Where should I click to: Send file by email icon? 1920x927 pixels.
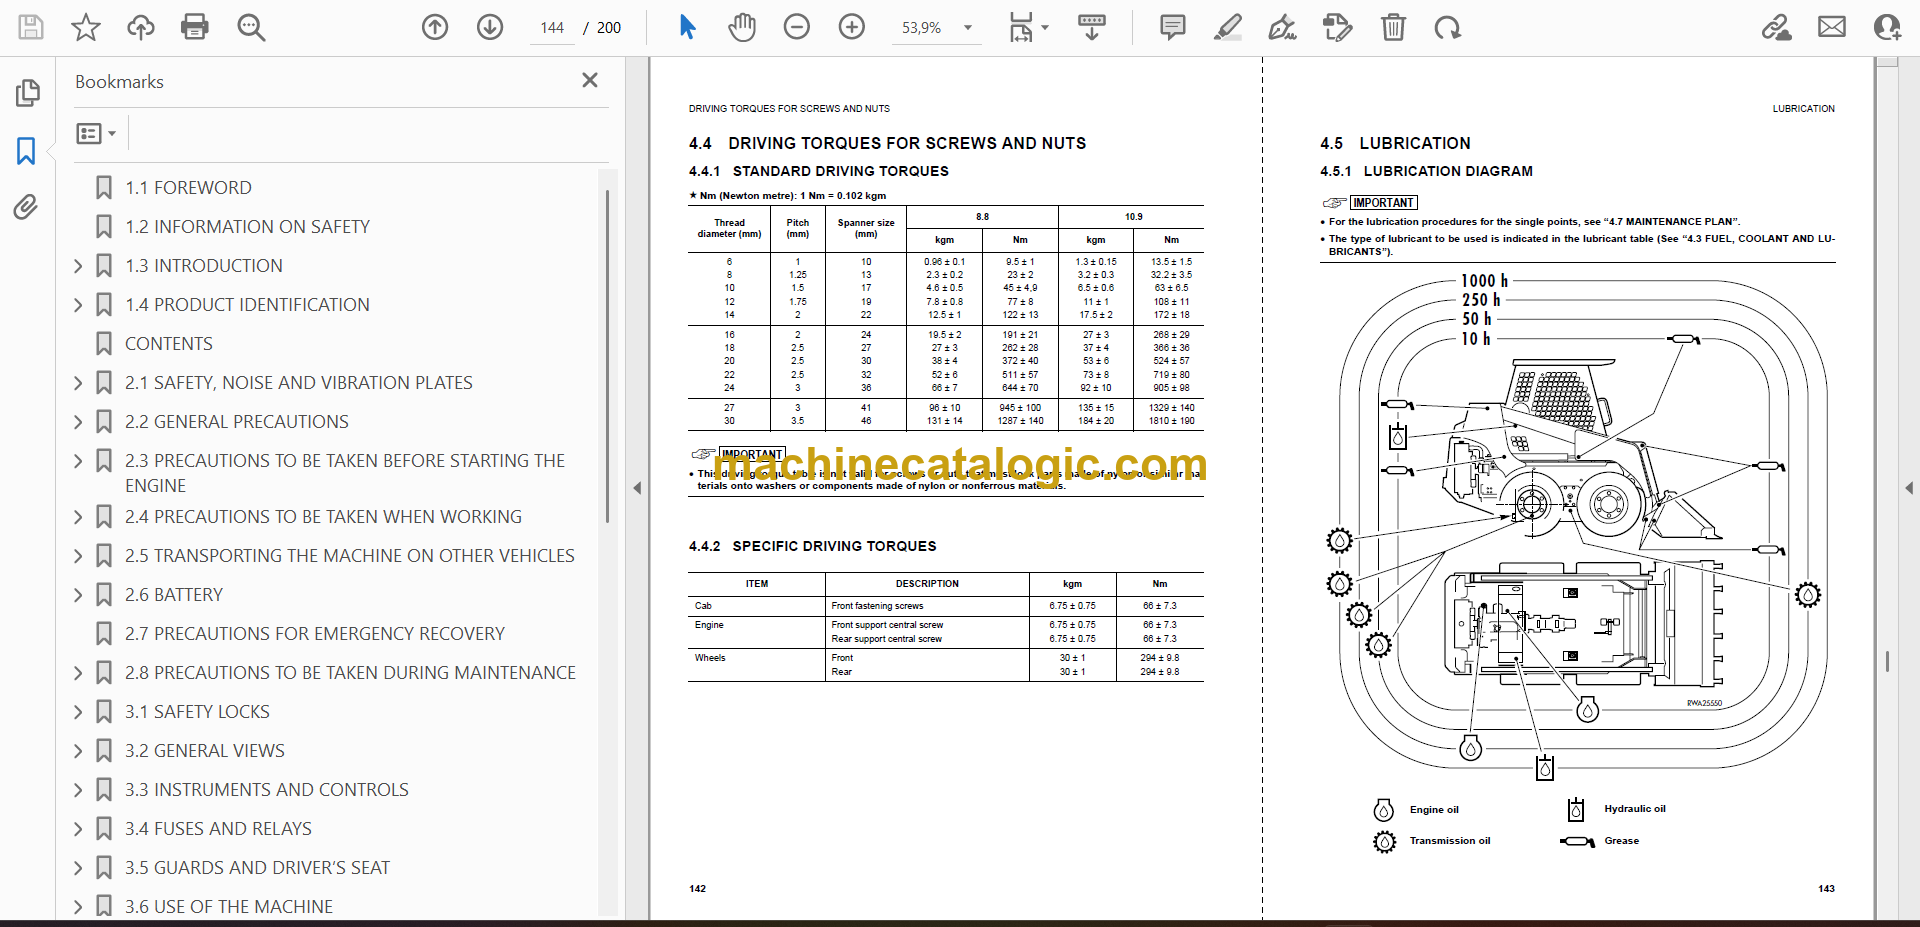(x=1832, y=27)
